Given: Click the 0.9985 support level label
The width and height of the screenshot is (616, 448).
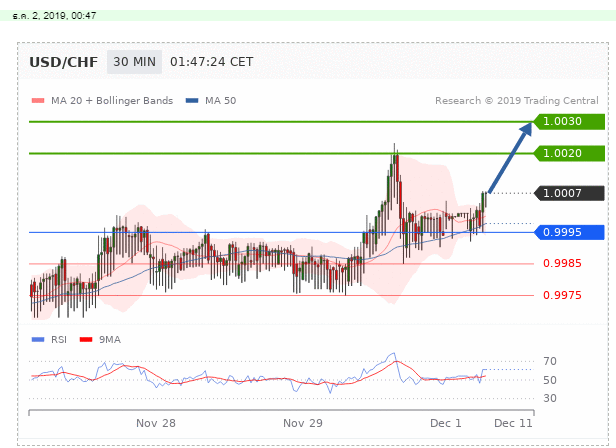Looking at the screenshot, I should (x=562, y=263).
